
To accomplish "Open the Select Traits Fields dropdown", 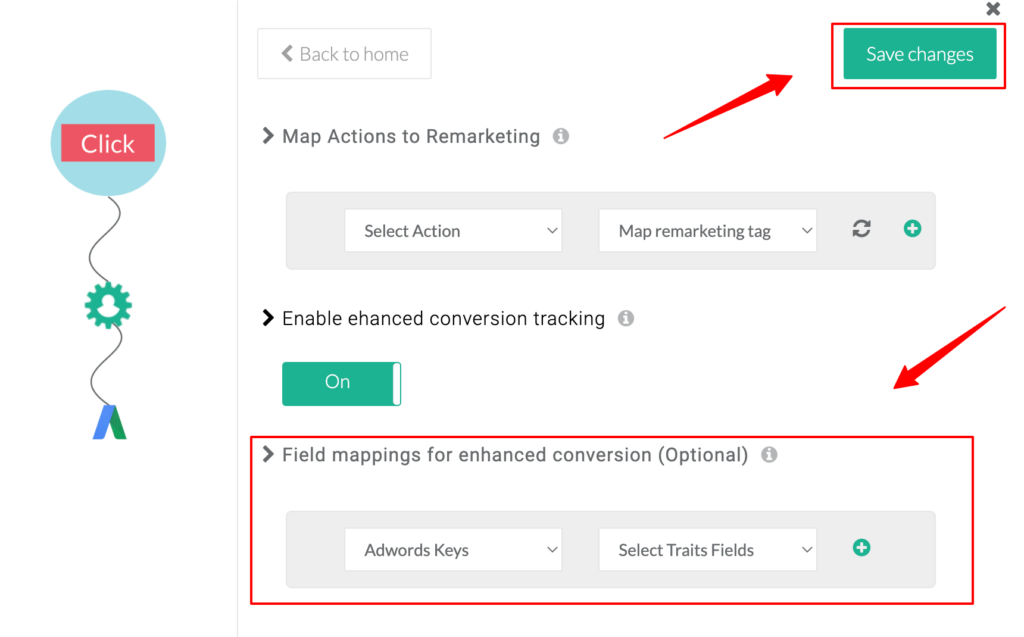I will pyautogui.click(x=707, y=549).
